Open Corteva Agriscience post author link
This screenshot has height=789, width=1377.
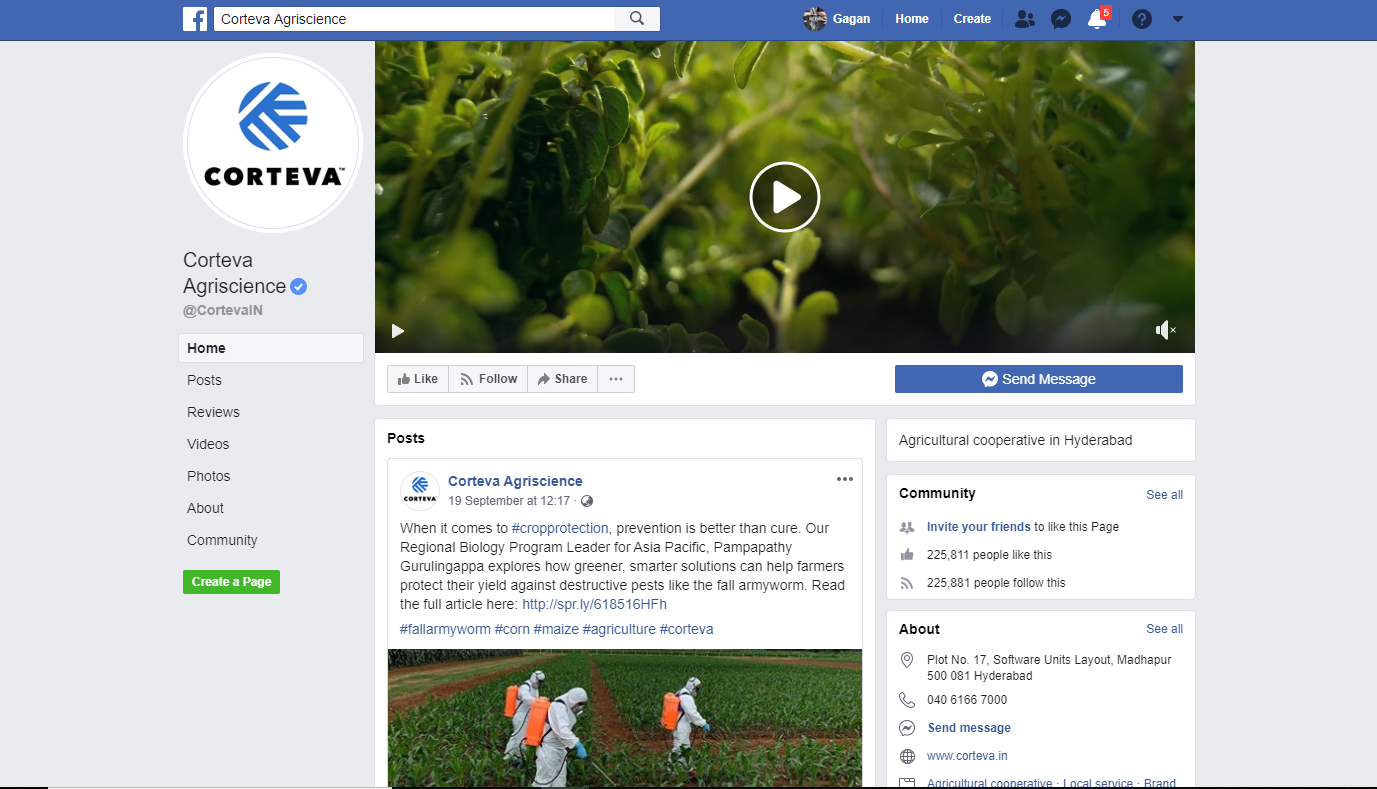(x=515, y=481)
